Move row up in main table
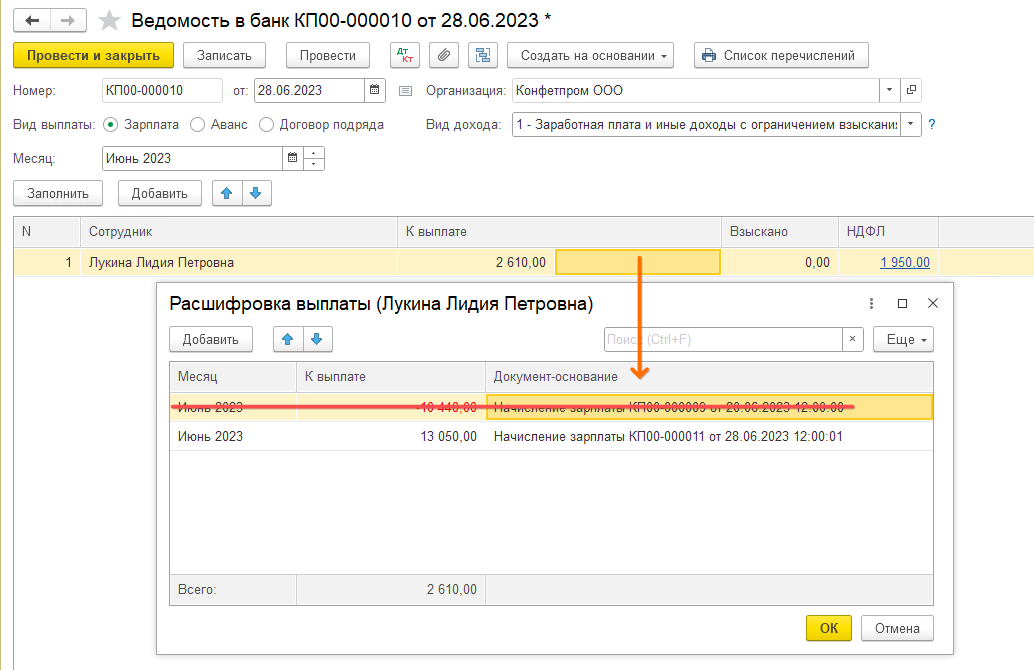This screenshot has height=670, width=1034. pos(227,193)
